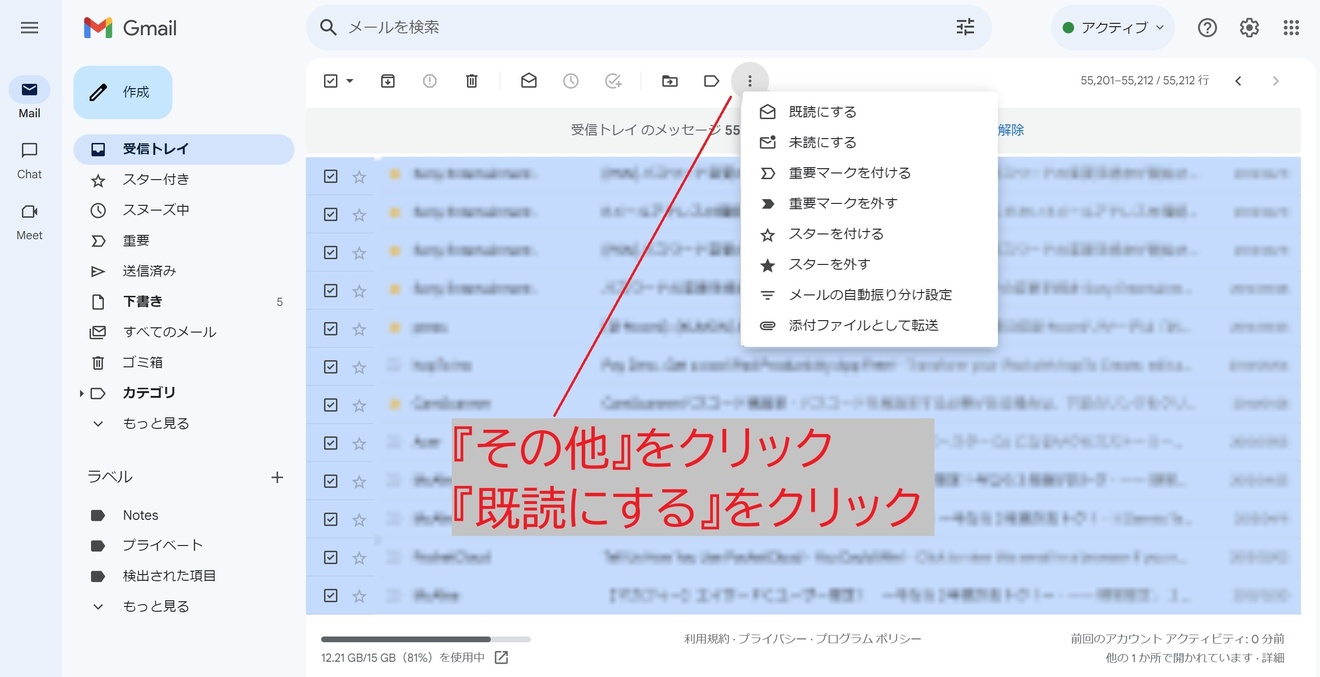
Task: Open the アクティブ status dropdown
Action: [1112, 28]
